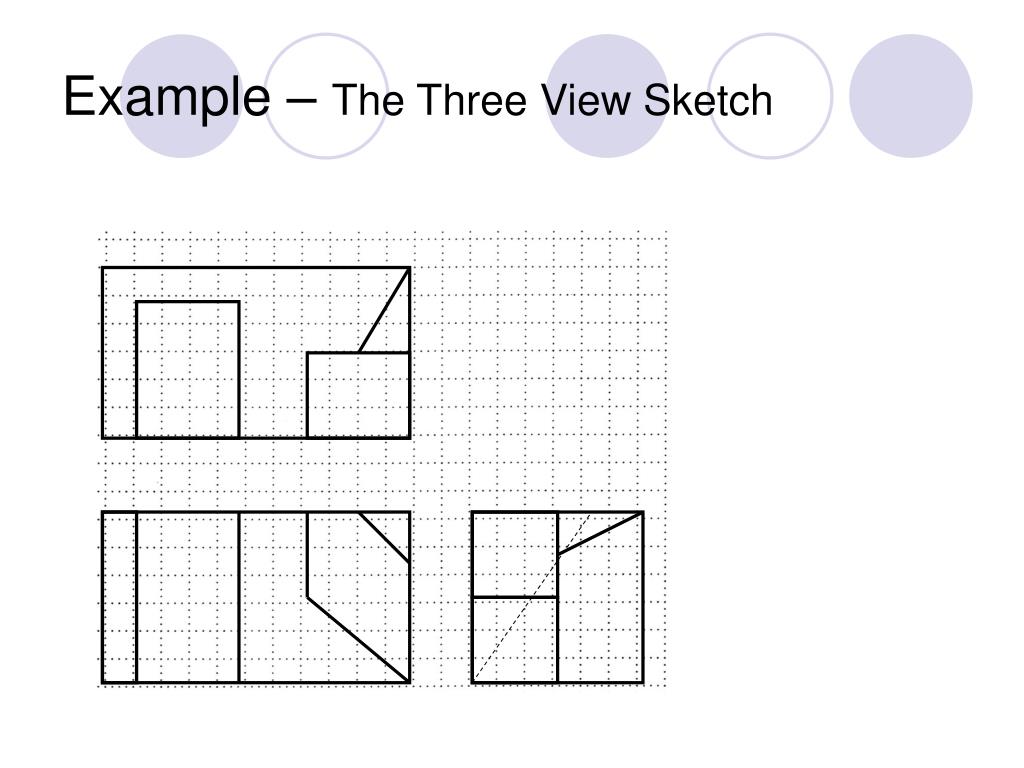The width and height of the screenshot is (1024, 768).
Task: Click the word "Example" in the title
Action: tap(167, 97)
